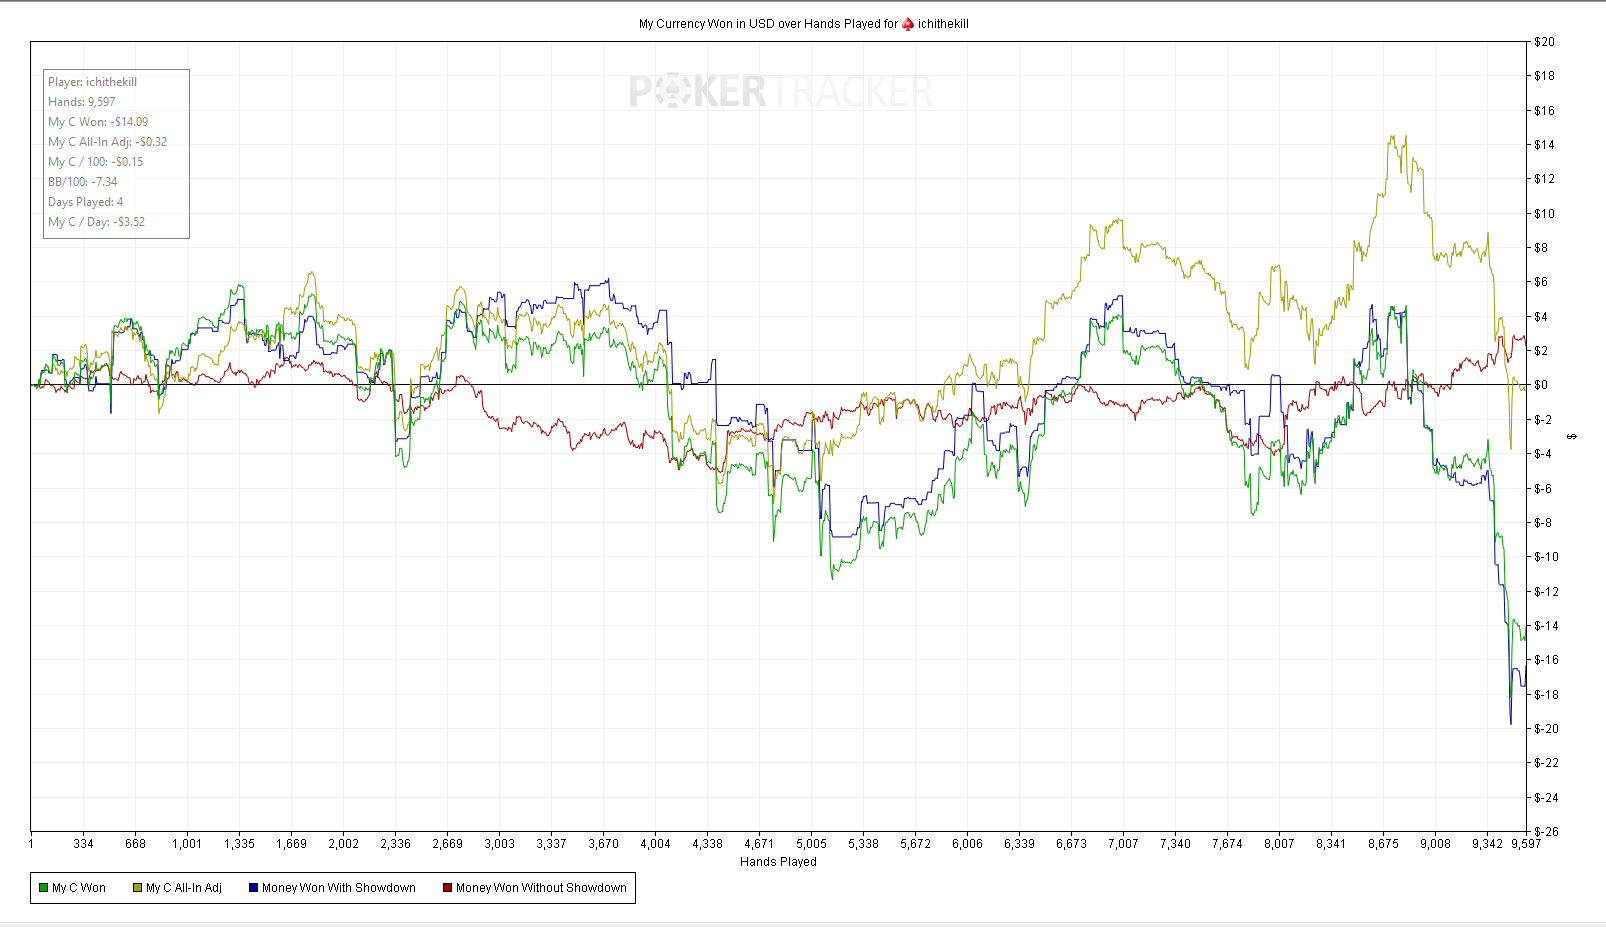Click the '$12' y-axis tick label
1606x927 pixels.
[1544, 179]
